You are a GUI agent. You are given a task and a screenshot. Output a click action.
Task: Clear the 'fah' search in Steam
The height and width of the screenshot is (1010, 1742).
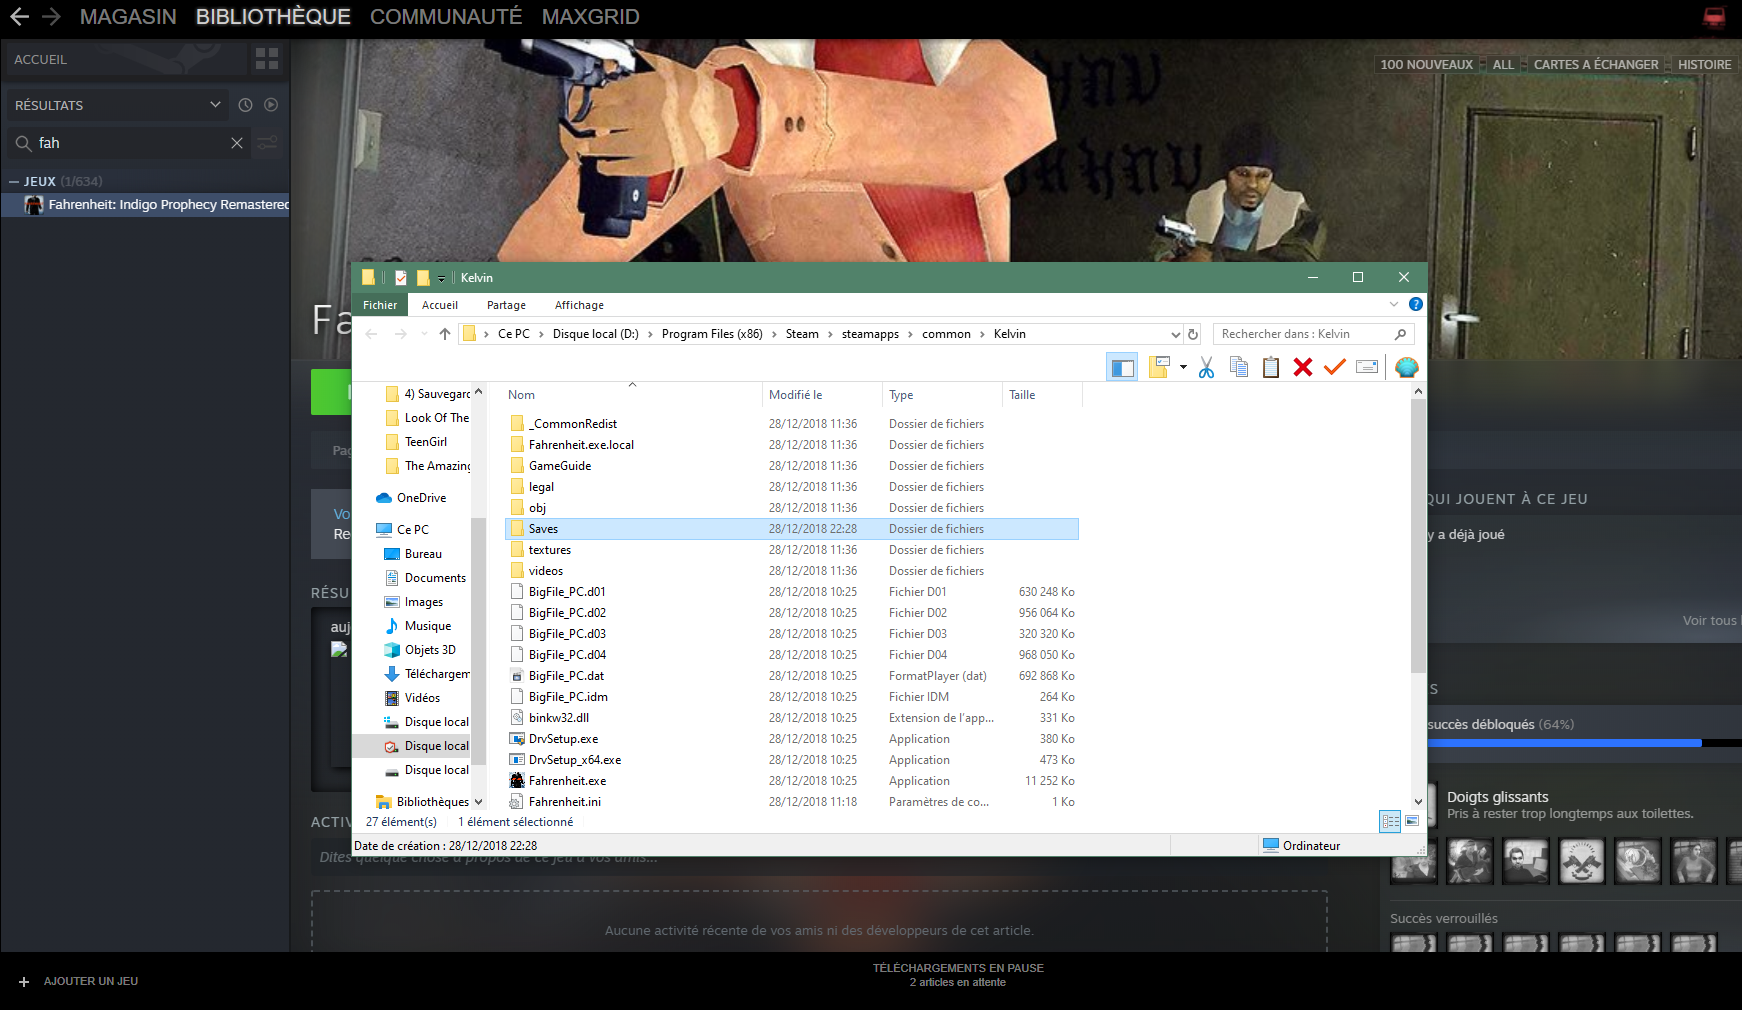[x=237, y=143]
